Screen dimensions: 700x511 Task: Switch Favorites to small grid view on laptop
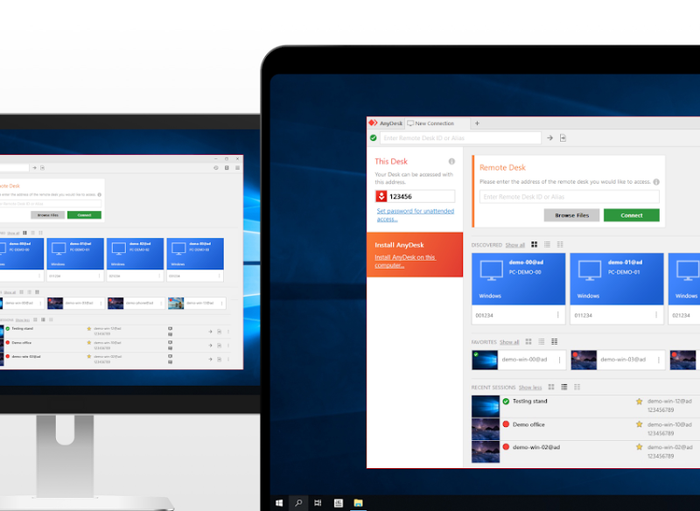click(x=554, y=342)
